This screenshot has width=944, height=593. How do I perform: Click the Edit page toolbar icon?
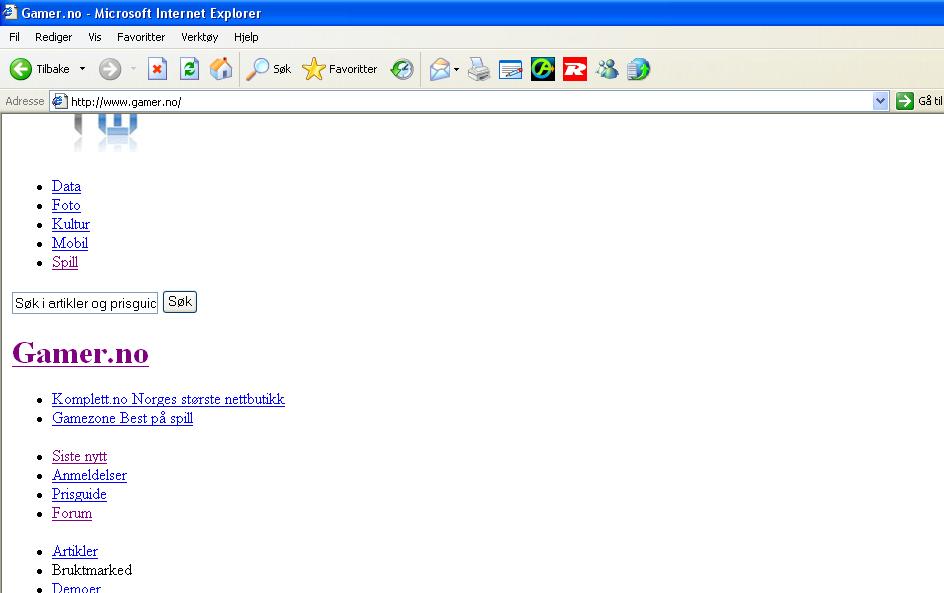[x=511, y=69]
